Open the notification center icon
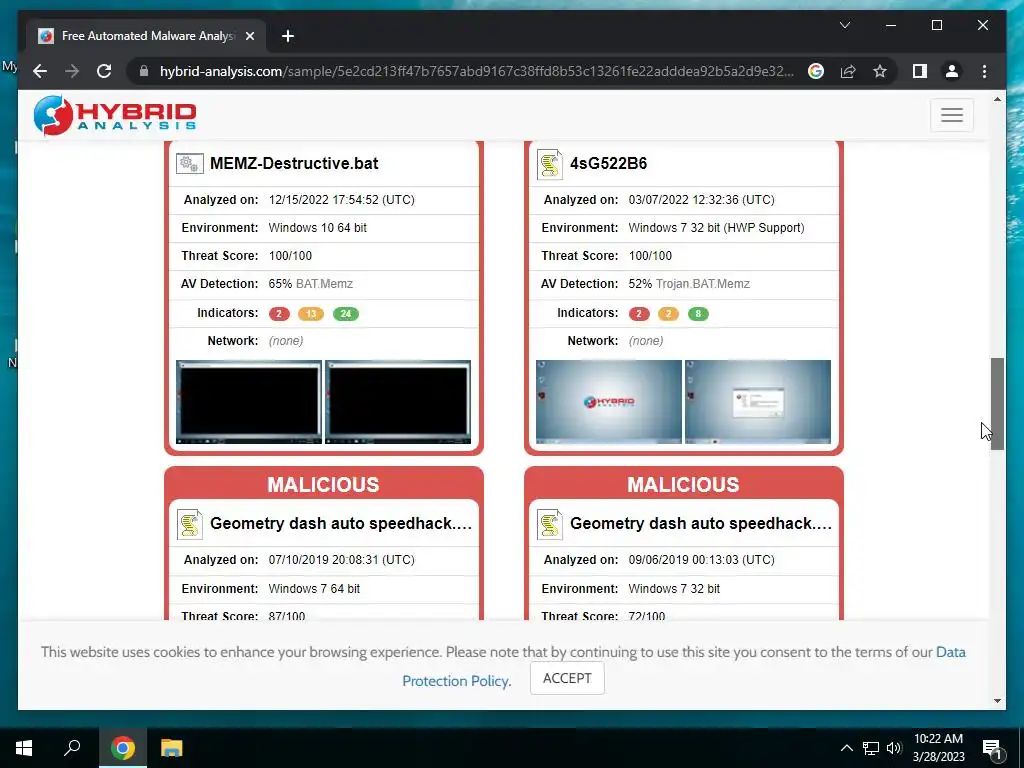Image resolution: width=1024 pixels, height=768 pixels. click(992, 749)
